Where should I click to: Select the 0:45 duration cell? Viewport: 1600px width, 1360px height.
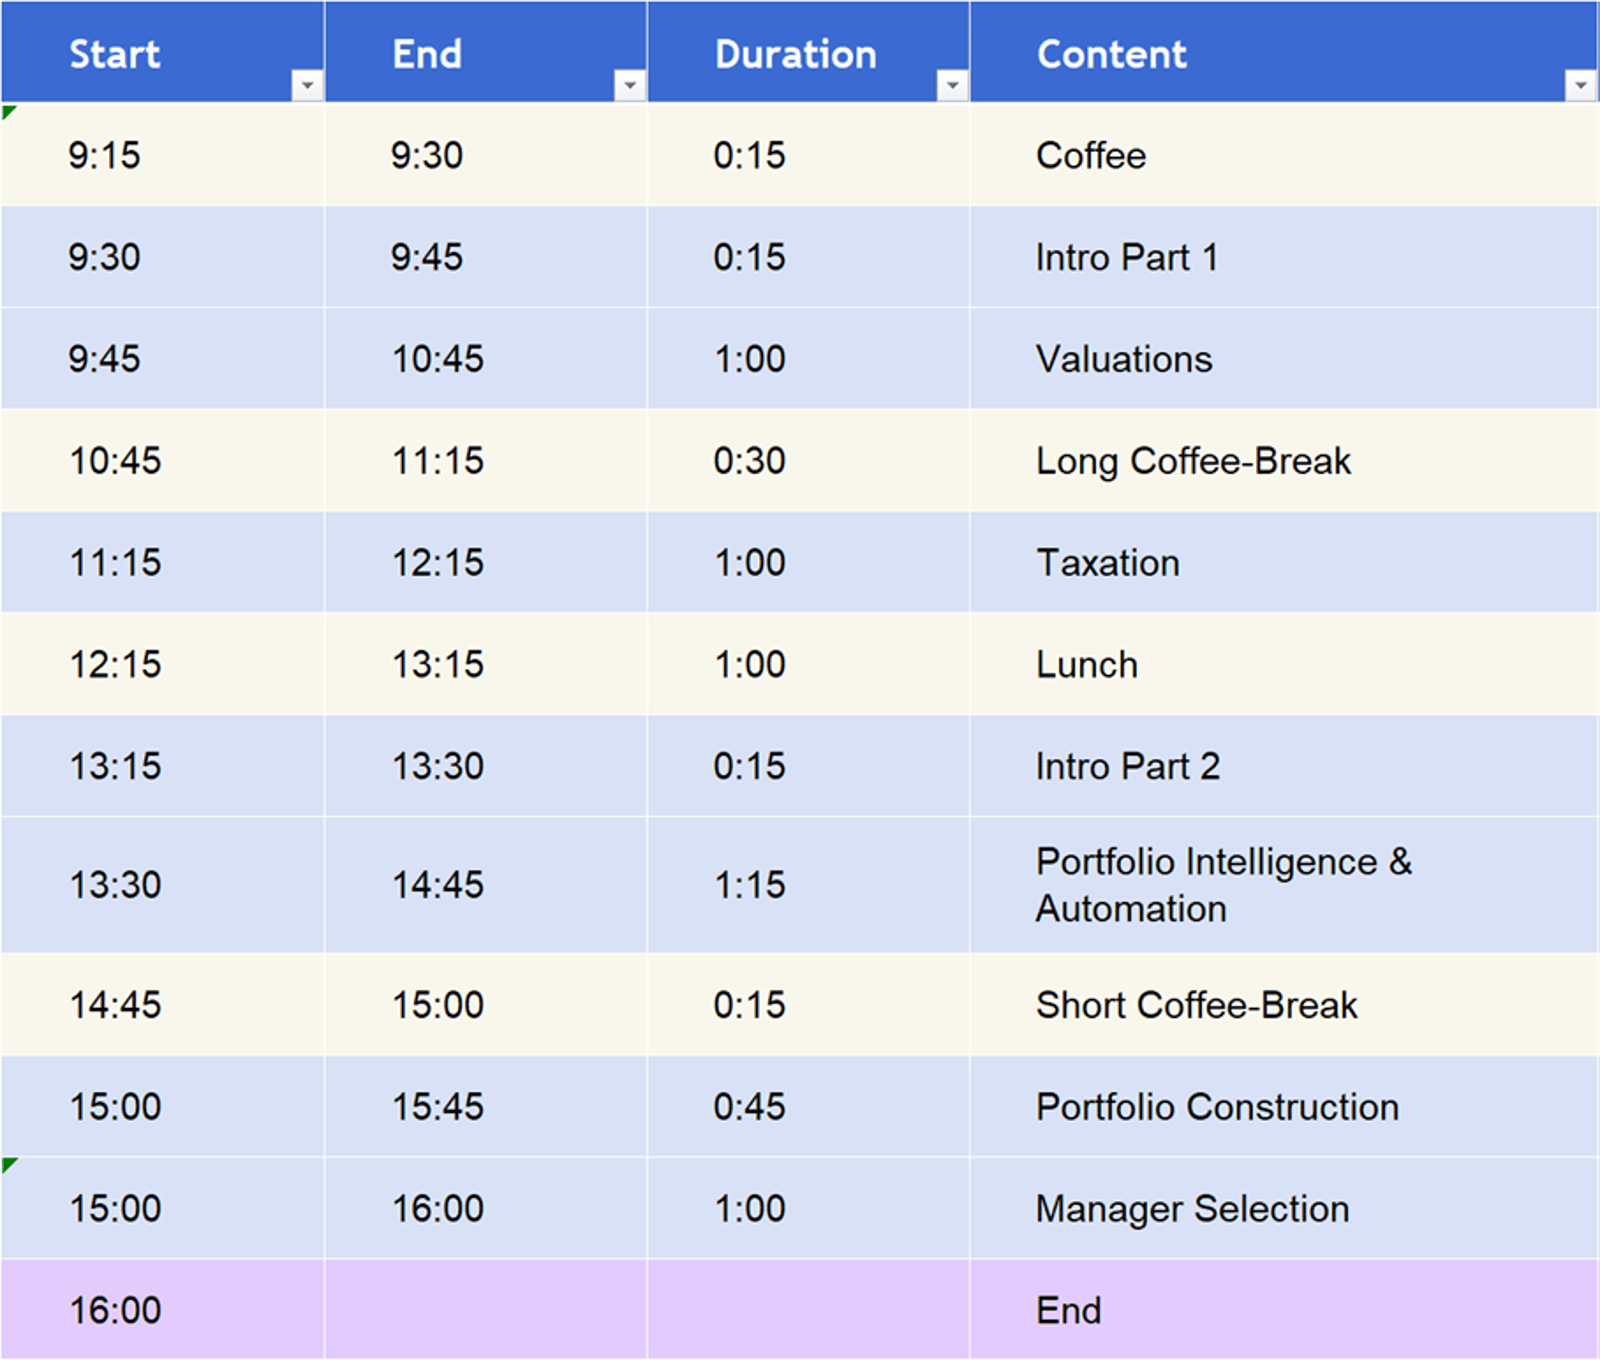point(749,1107)
